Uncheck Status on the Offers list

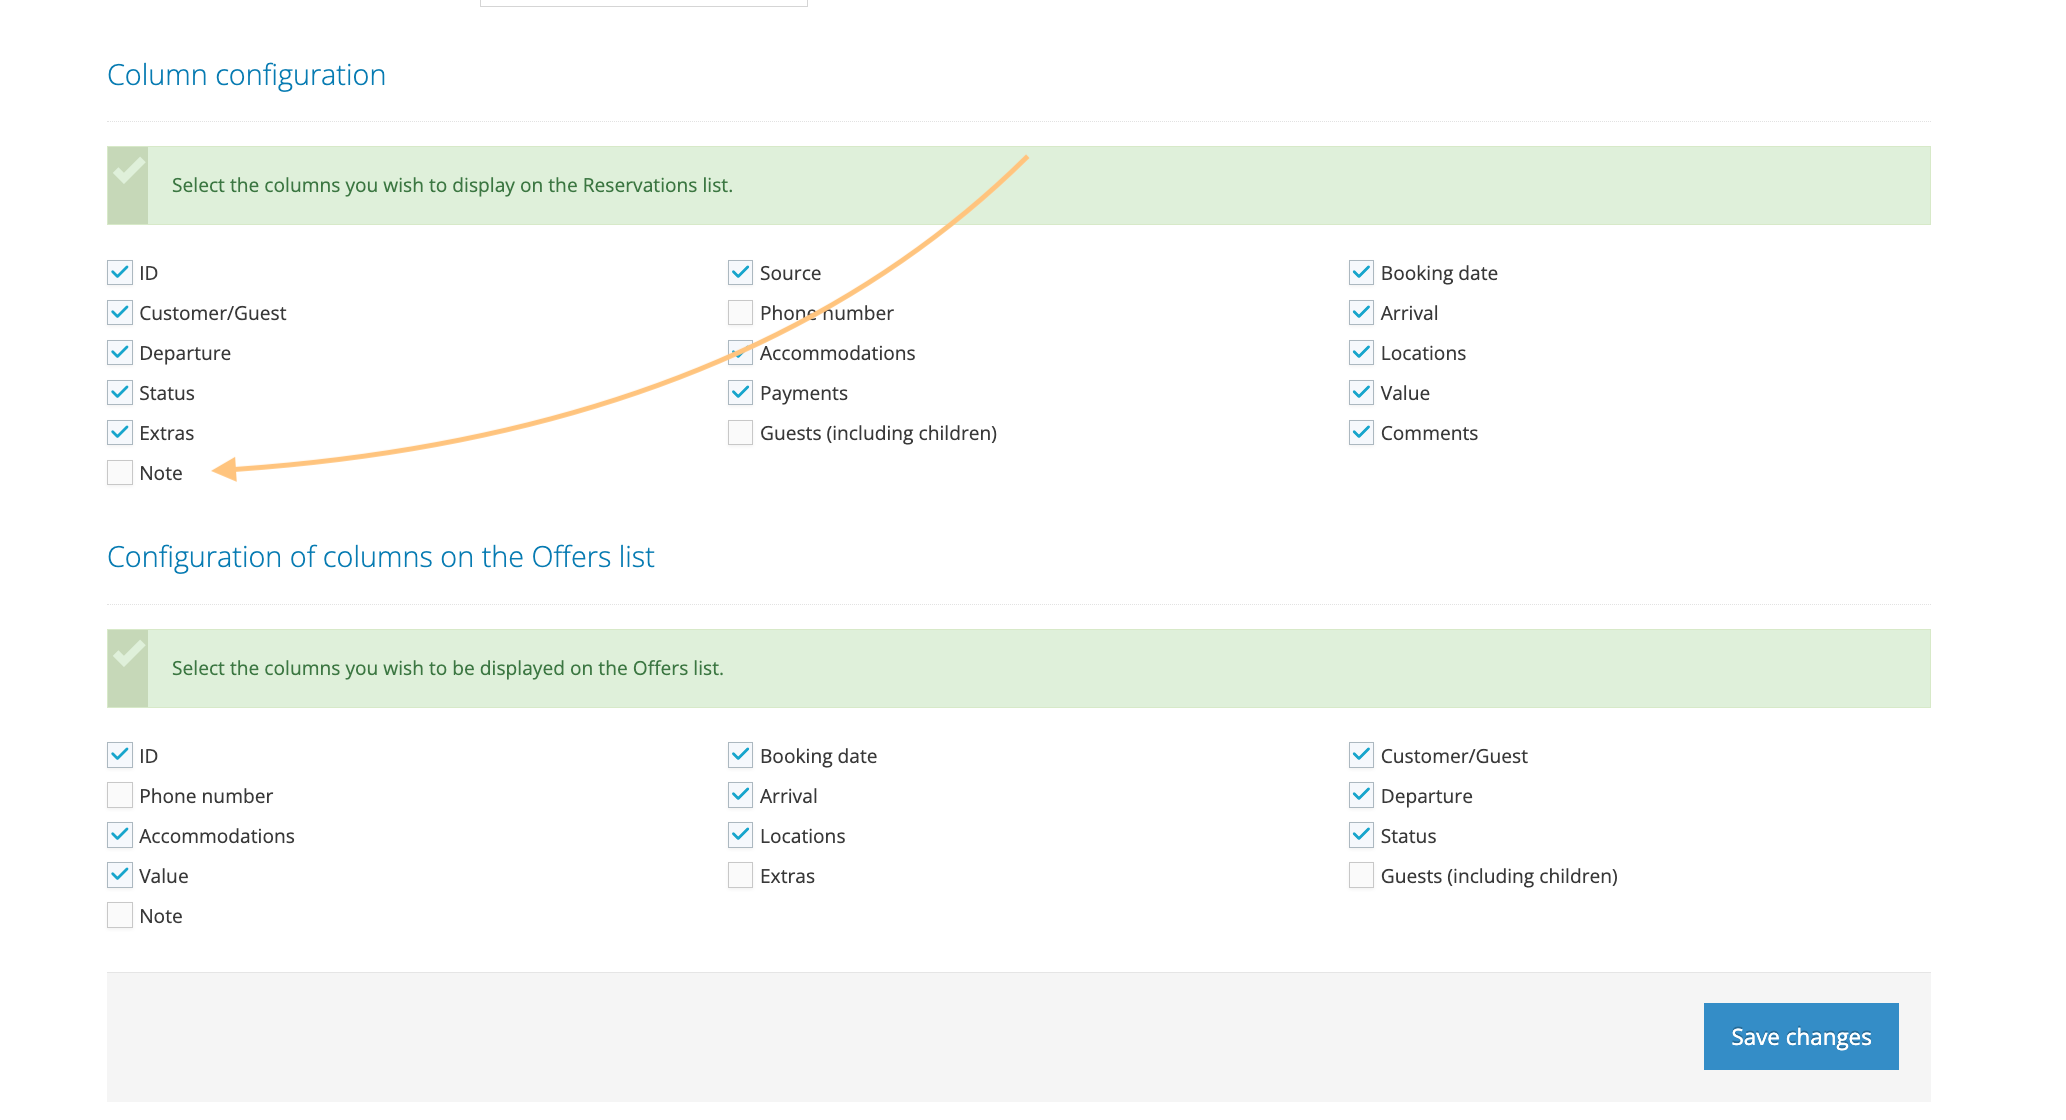tap(1361, 836)
